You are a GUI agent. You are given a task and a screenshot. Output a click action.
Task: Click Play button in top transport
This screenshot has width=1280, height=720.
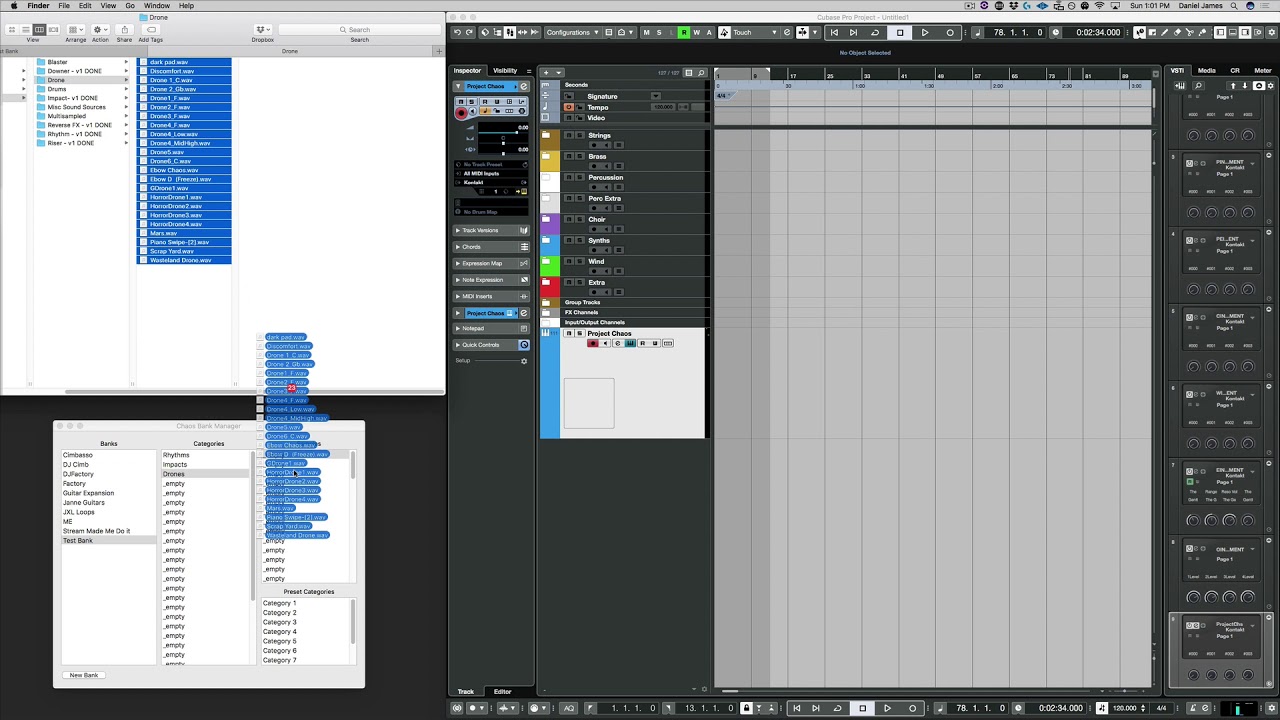(924, 32)
